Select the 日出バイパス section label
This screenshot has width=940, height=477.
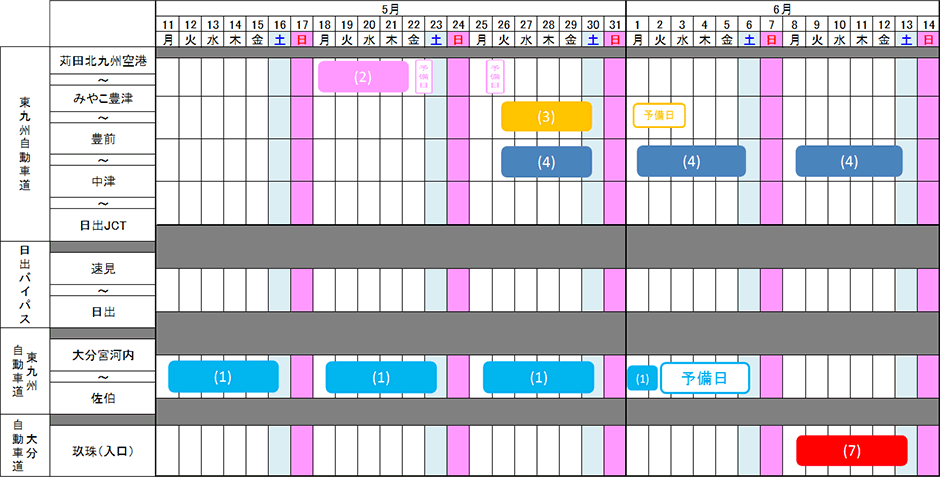25,284
